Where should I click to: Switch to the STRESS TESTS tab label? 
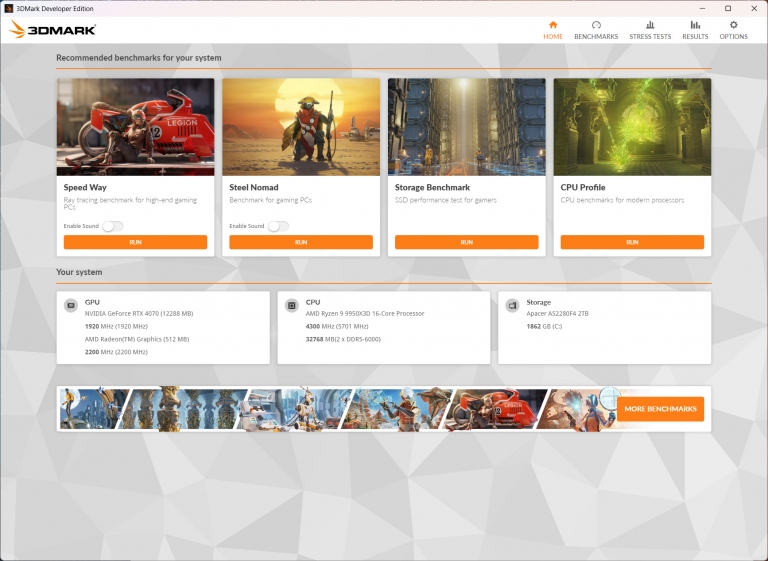coord(650,36)
